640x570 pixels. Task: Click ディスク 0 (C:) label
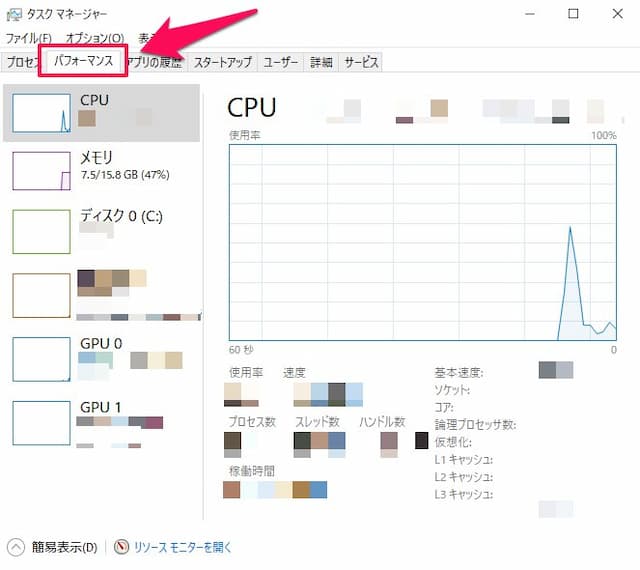[x=121, y=216]
